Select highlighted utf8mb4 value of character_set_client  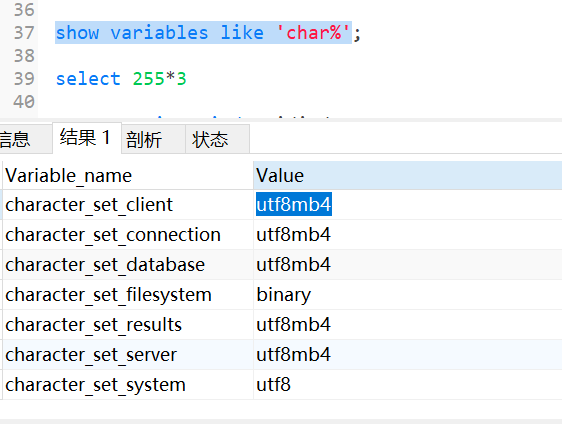[294, 205]
